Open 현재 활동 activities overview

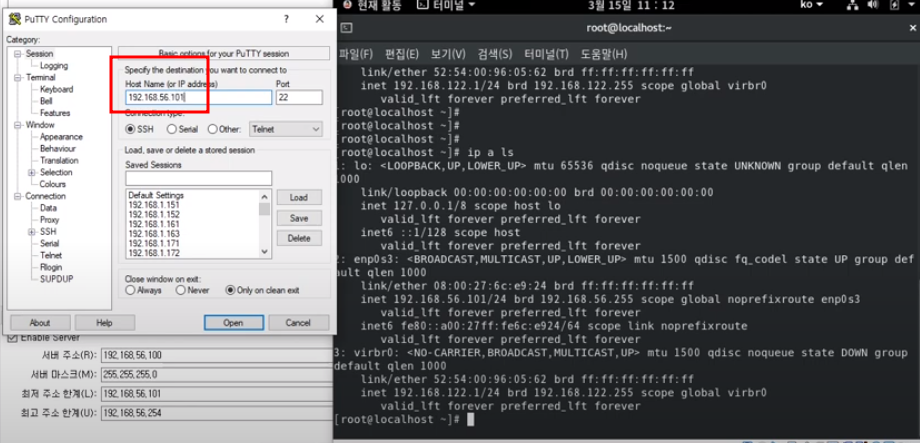(373, 5)
